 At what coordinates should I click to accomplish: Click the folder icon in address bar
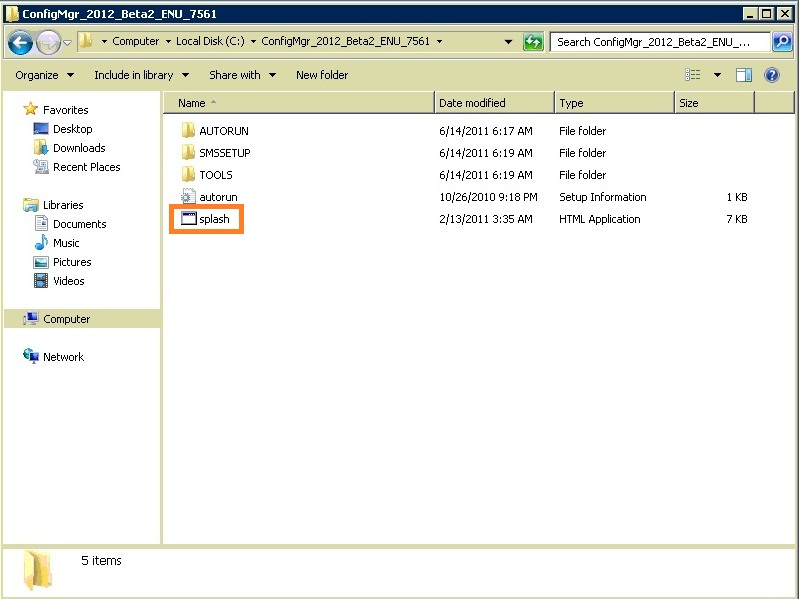click(x=86, y=41)
